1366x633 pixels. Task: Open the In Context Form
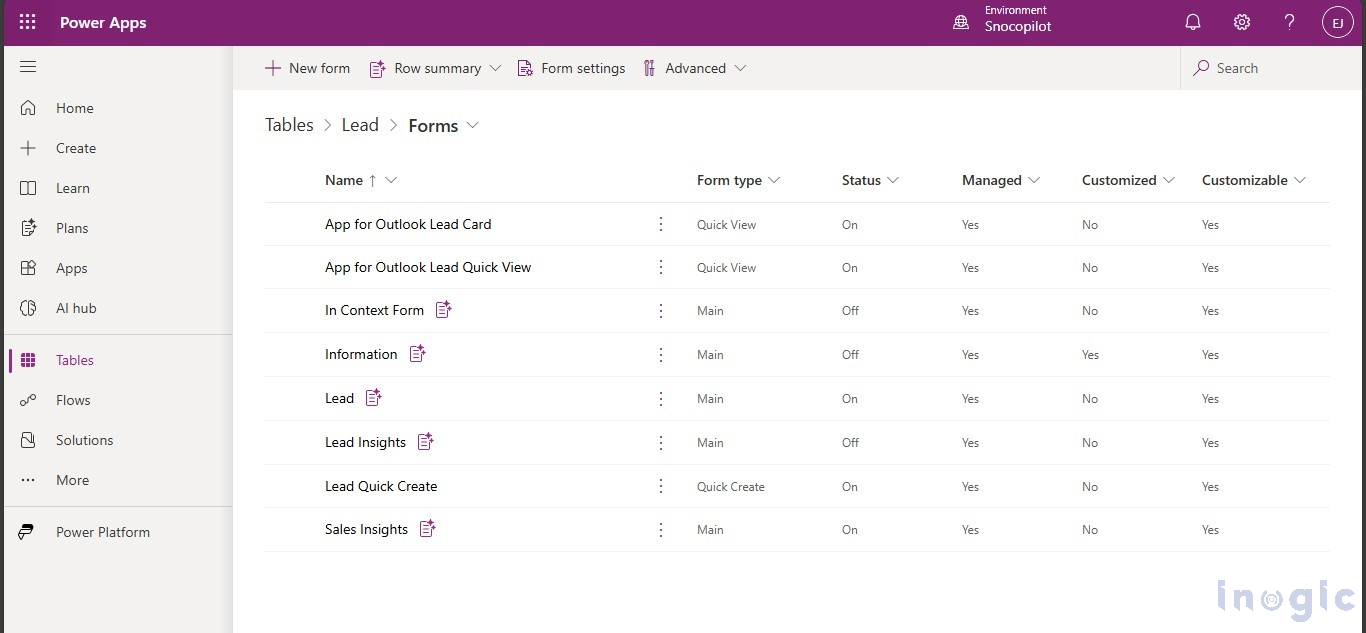tap(374, 310)
